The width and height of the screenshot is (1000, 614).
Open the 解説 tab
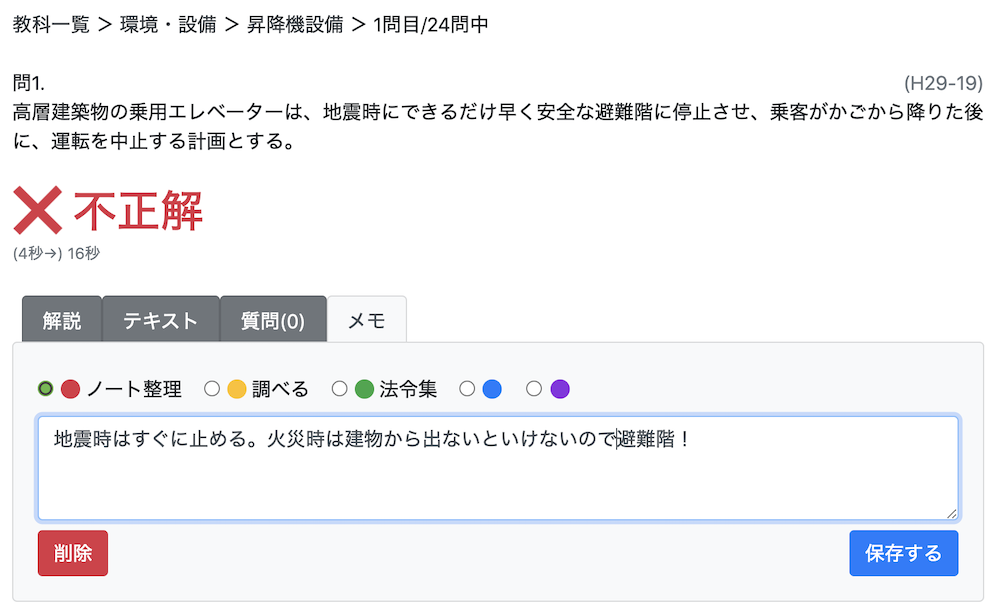click(62, 321)
